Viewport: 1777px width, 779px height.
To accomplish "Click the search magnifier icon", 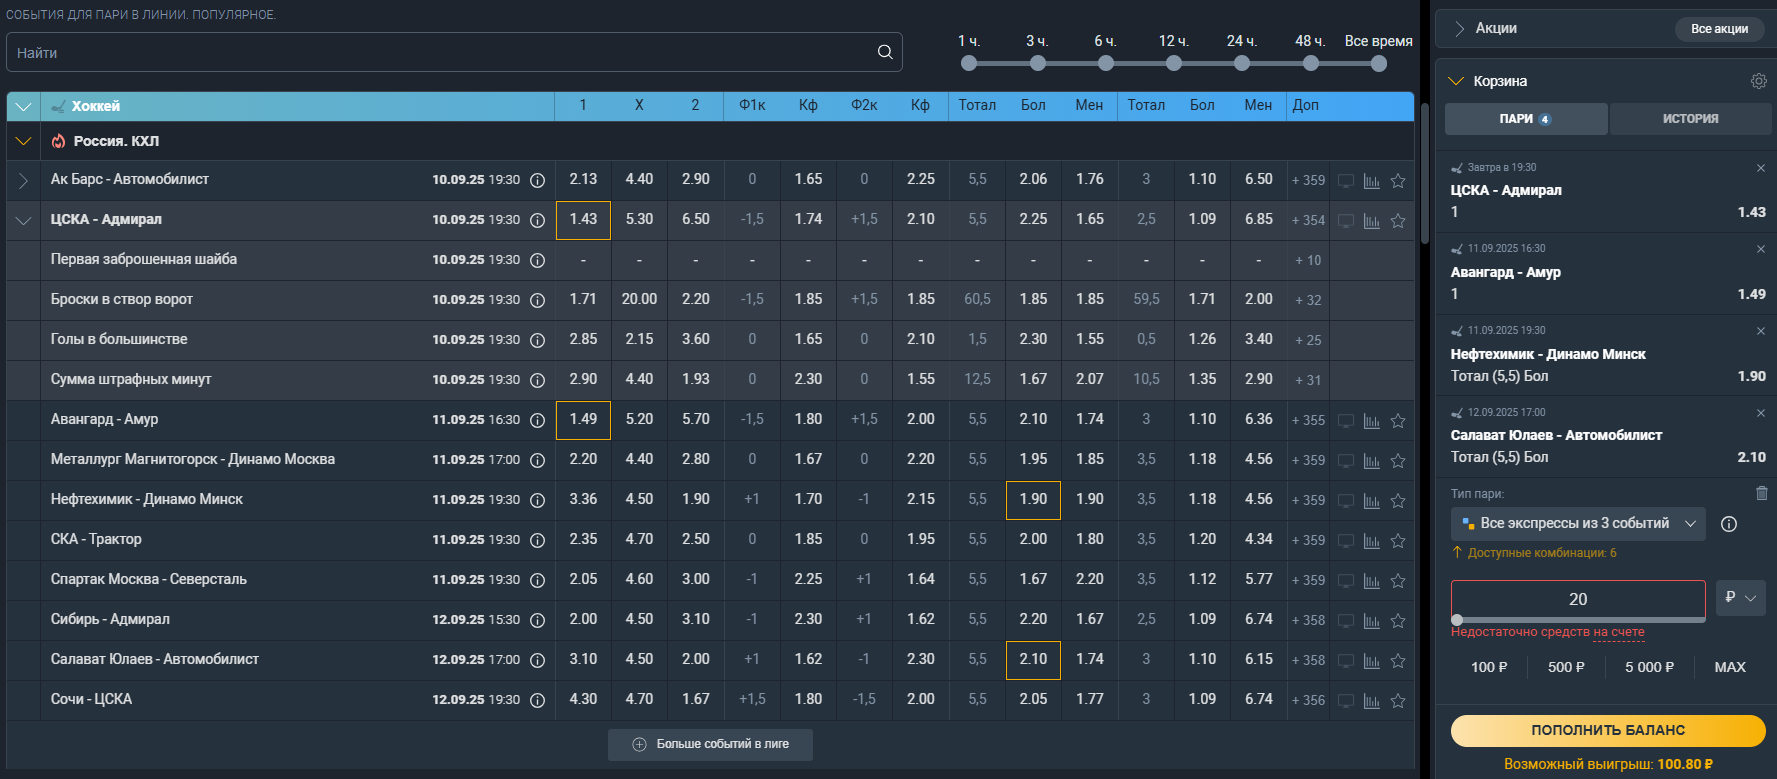I will tap(885, 52).
